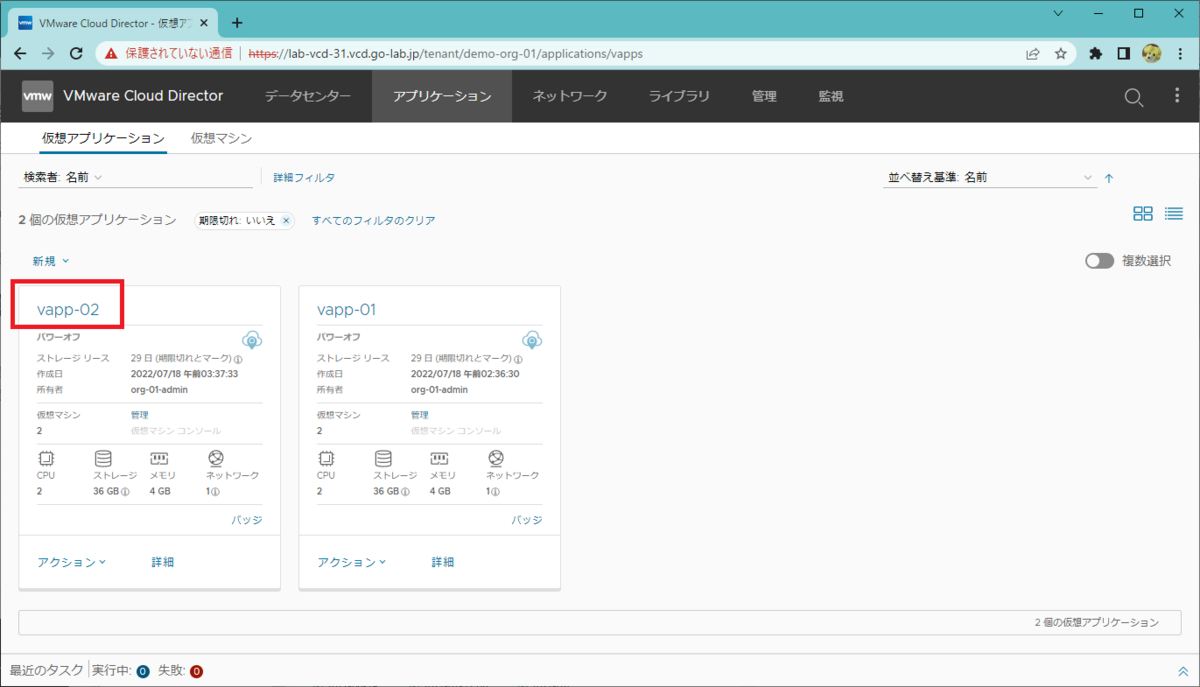This screenshot has width=1200, height=687.
Task: Open the 監視 menu
Action: [x=831, y=96]
